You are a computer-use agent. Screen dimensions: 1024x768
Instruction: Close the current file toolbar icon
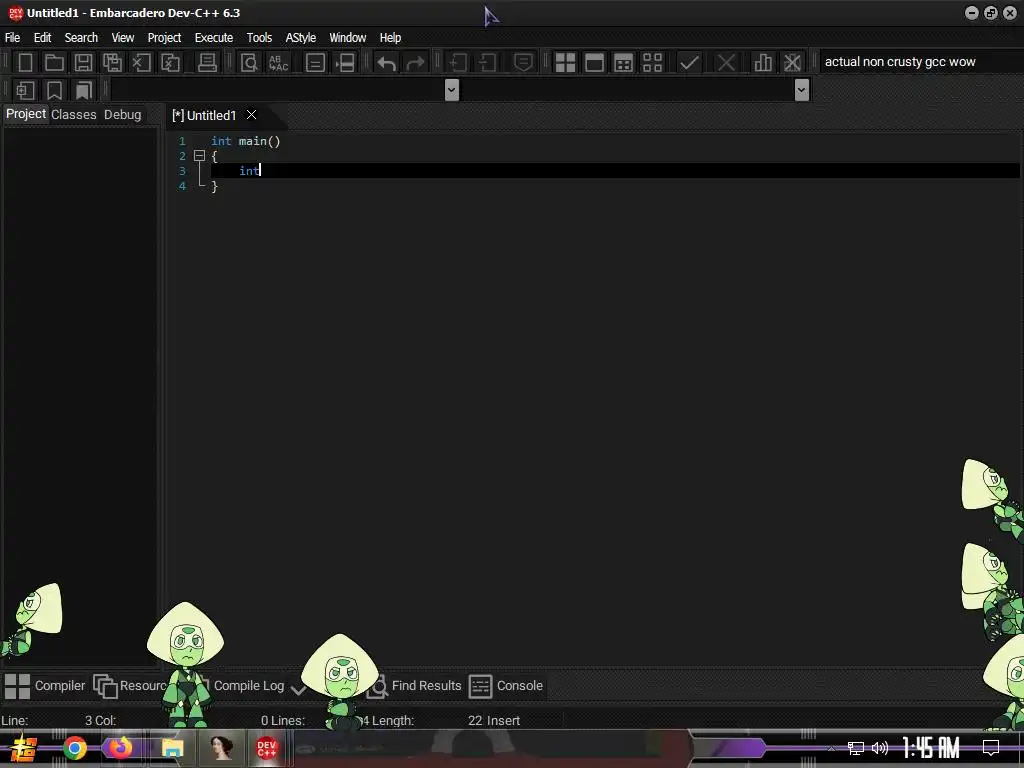point(141,63)
